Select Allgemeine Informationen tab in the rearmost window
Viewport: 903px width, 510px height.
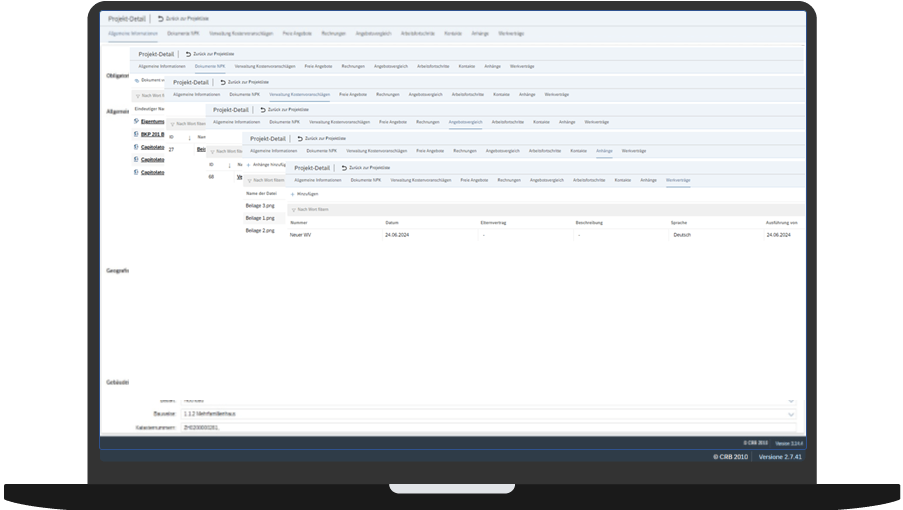click(x=133, y=33)
